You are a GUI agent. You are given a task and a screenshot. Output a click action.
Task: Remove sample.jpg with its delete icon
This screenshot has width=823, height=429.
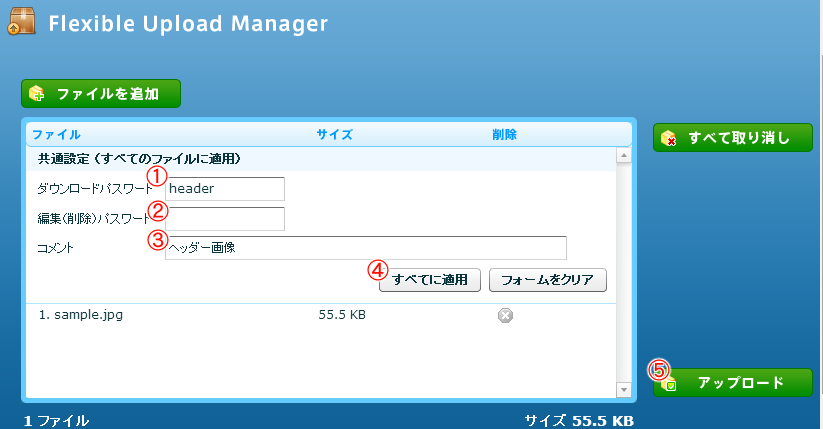click(505, 315)
